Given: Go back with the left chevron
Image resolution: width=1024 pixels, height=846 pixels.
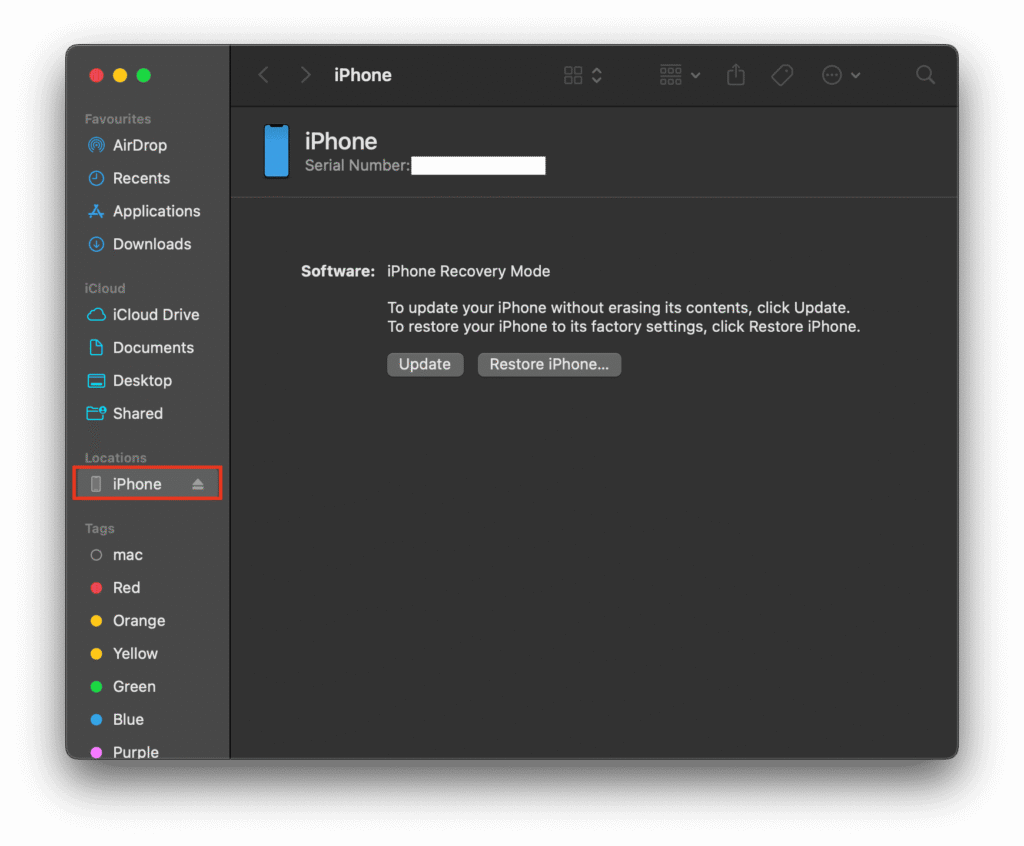Looking at the screenshot, I should click(264, 75).
